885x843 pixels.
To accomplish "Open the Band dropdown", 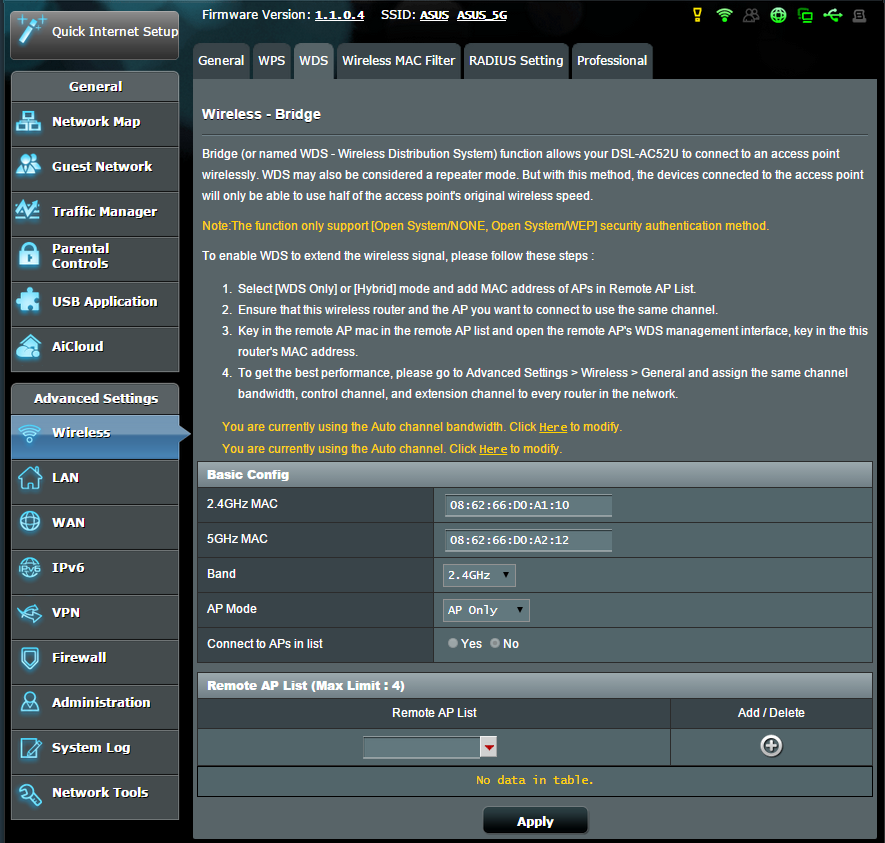I will [x=479, y=575].
